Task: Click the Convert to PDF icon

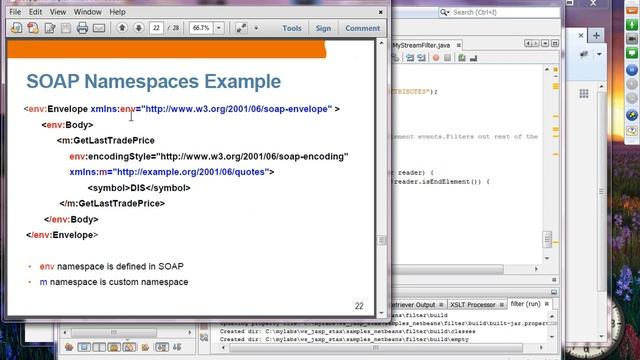Action: 33,28
